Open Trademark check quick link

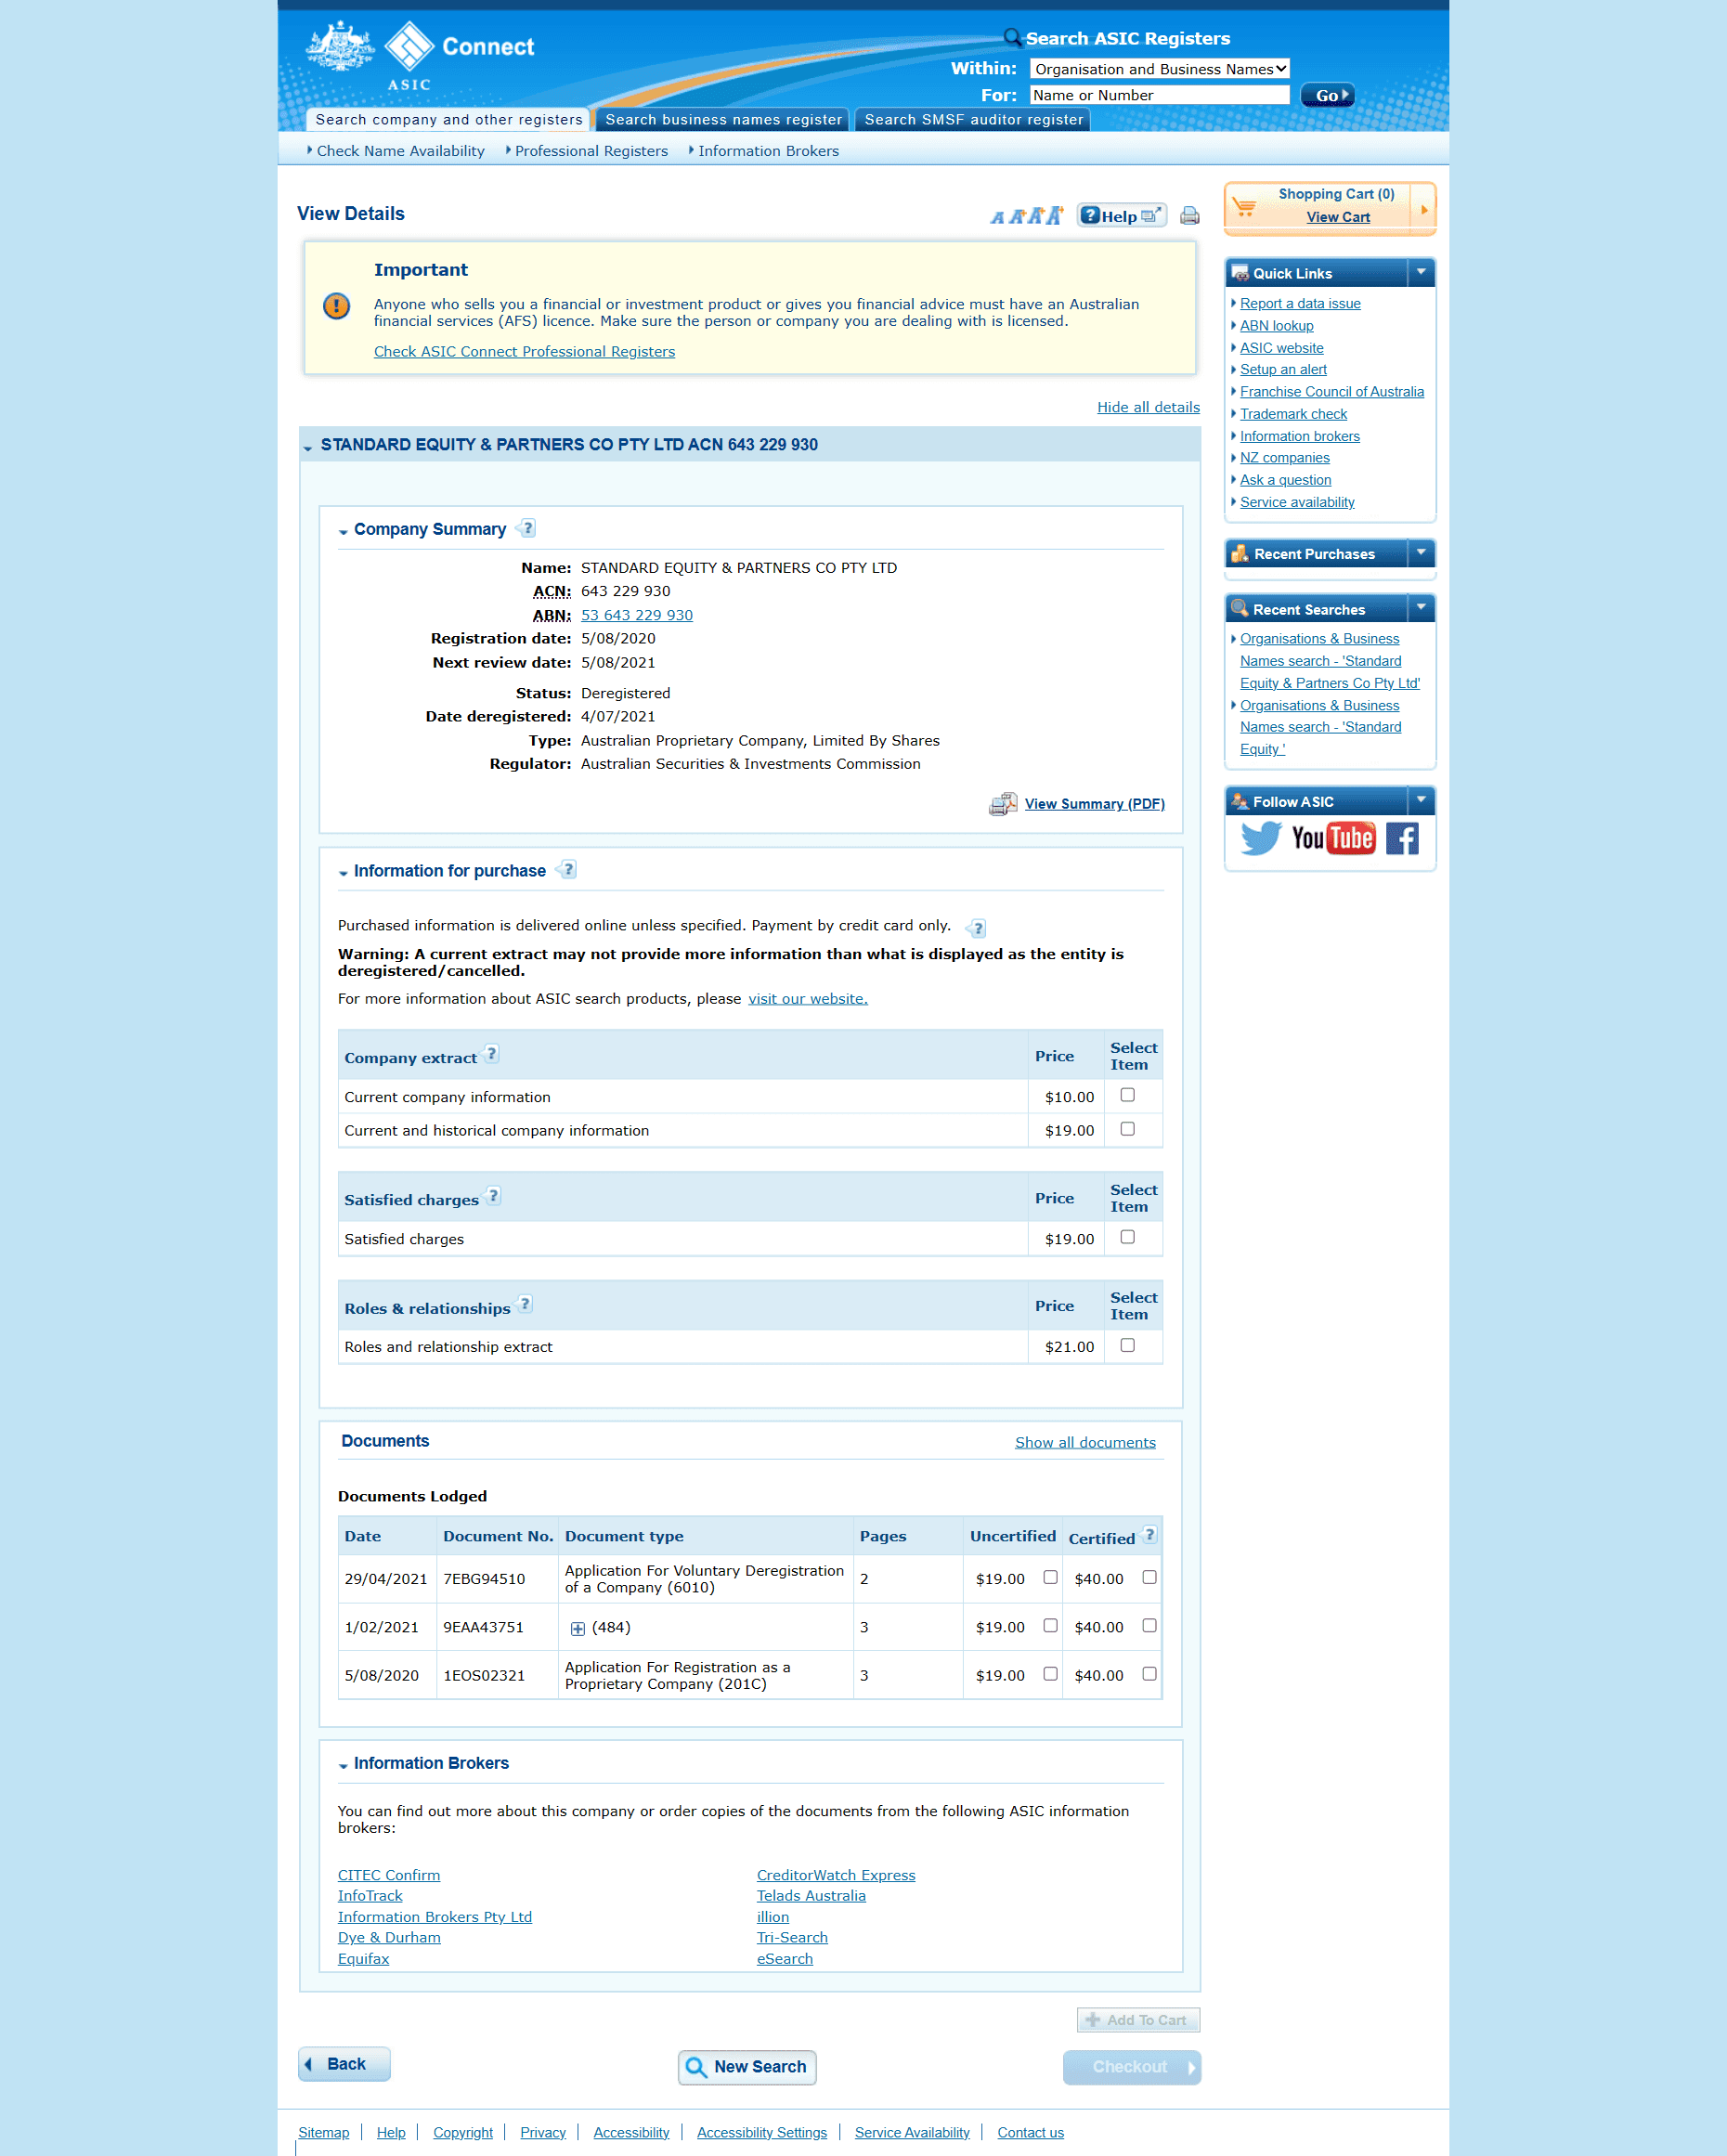[1293, 414]
